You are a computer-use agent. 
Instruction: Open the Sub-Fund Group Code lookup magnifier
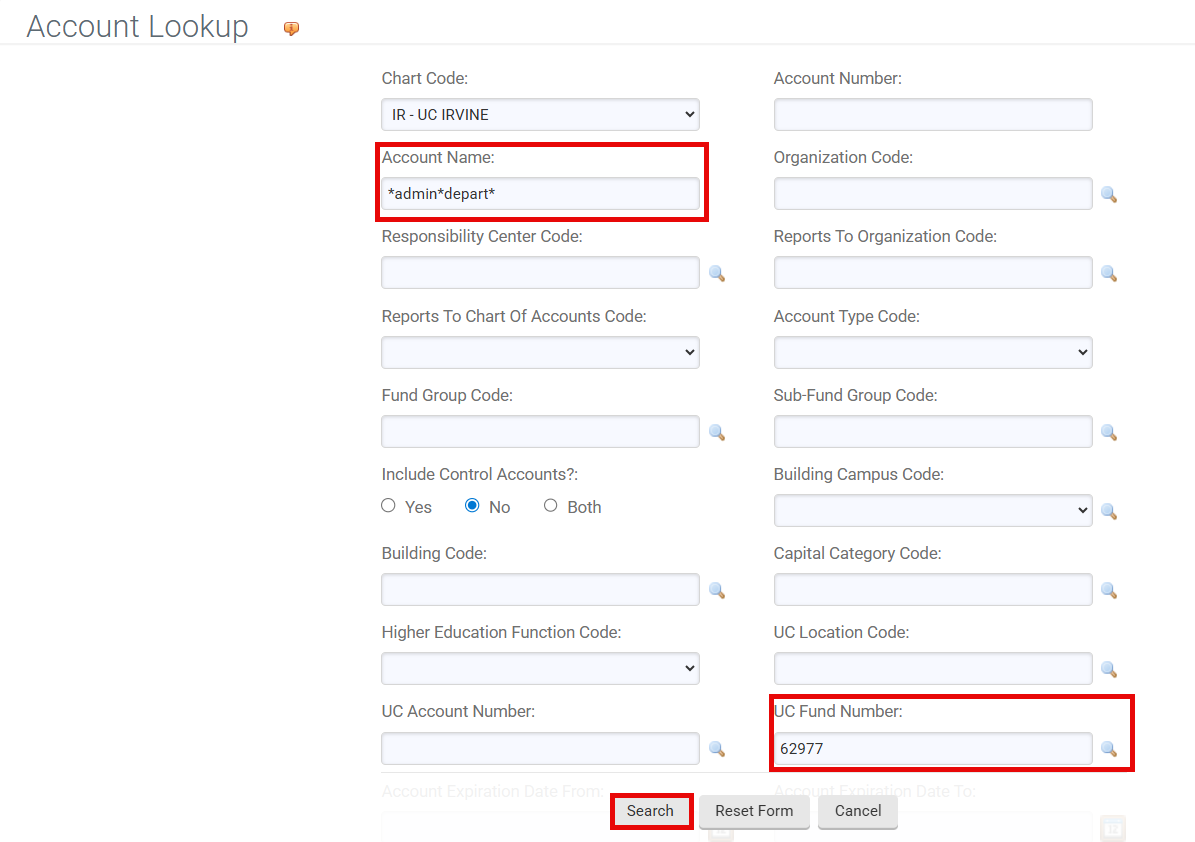(x=1109, y=432)
